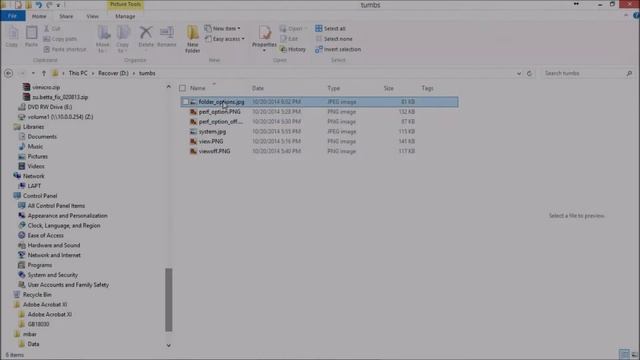
Task: Click the navigation pane scroll-down arrow
Action: [x=169, y=345]
